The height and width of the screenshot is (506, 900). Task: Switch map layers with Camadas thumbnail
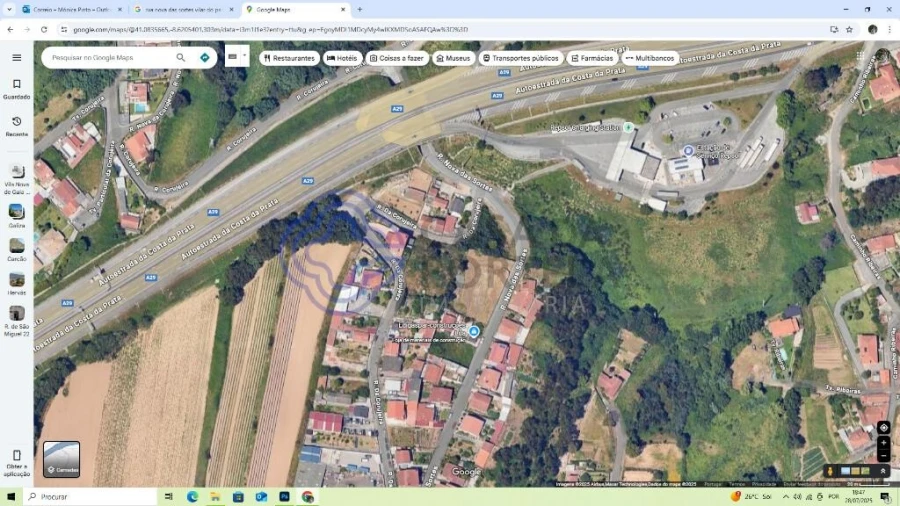[61, 459]
